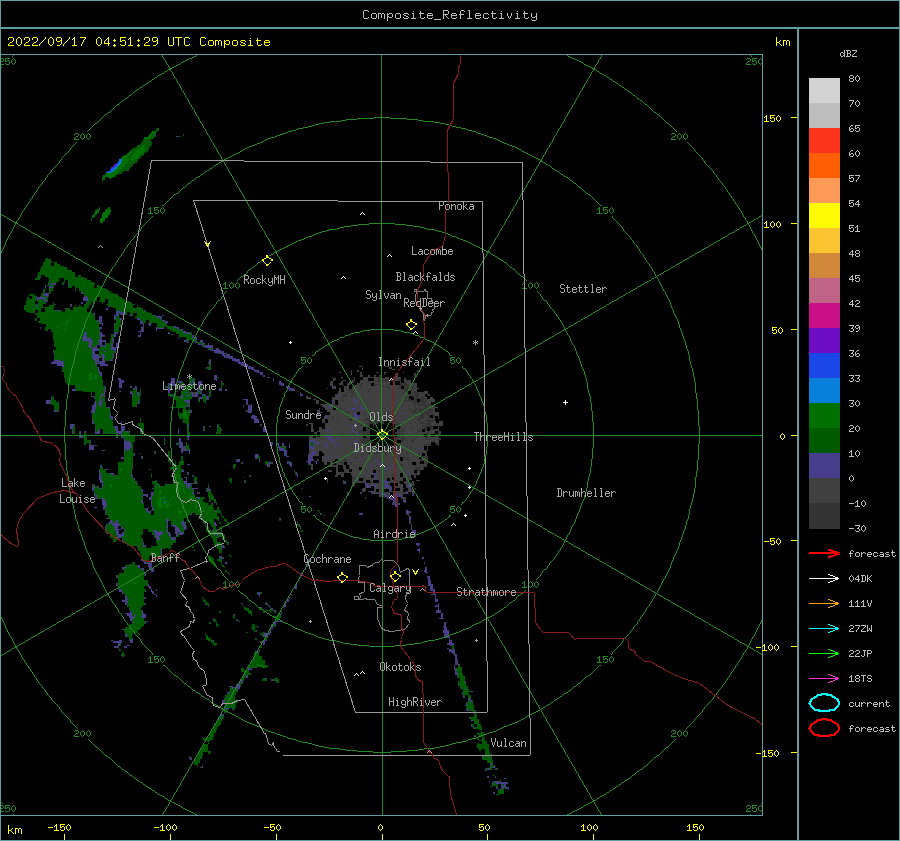Click the Sundre city label
900x841 pixels.
point(303,414)
